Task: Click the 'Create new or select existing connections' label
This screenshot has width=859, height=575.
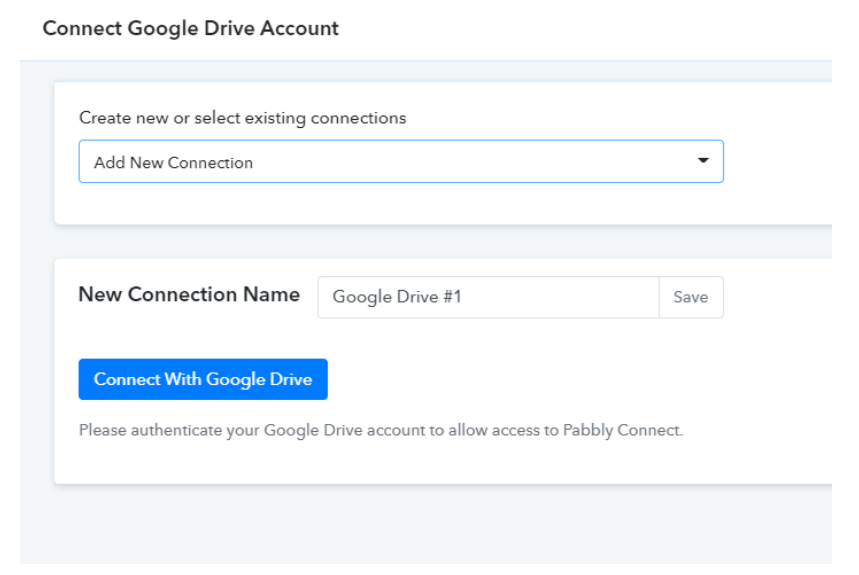Action: pos(242,118)
